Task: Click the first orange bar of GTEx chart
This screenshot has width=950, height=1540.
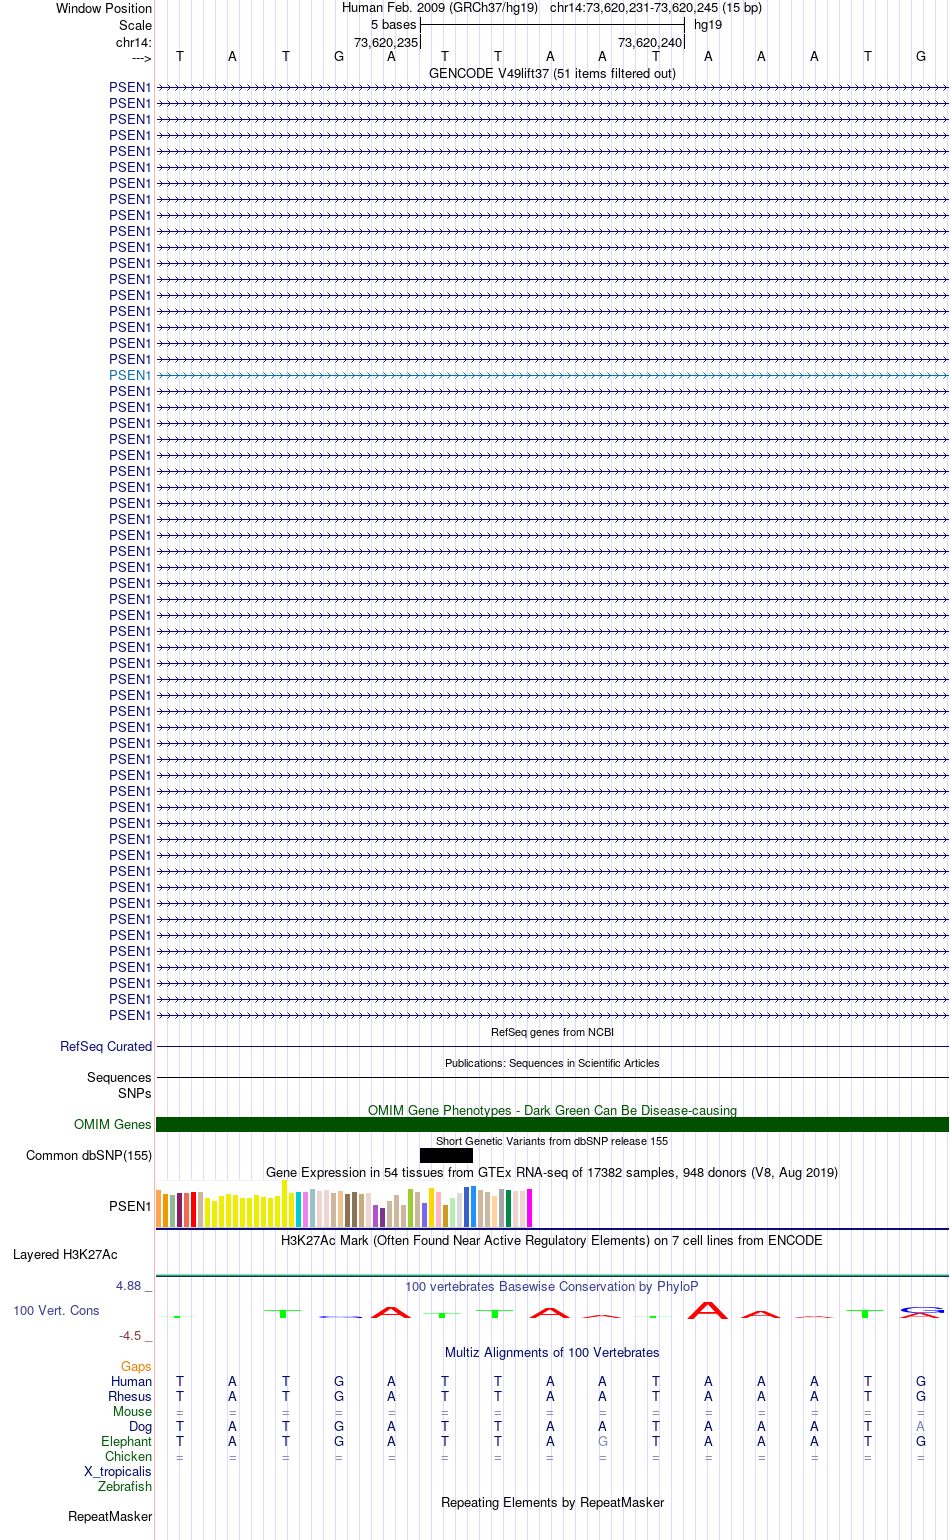Action: point(160,1210)
